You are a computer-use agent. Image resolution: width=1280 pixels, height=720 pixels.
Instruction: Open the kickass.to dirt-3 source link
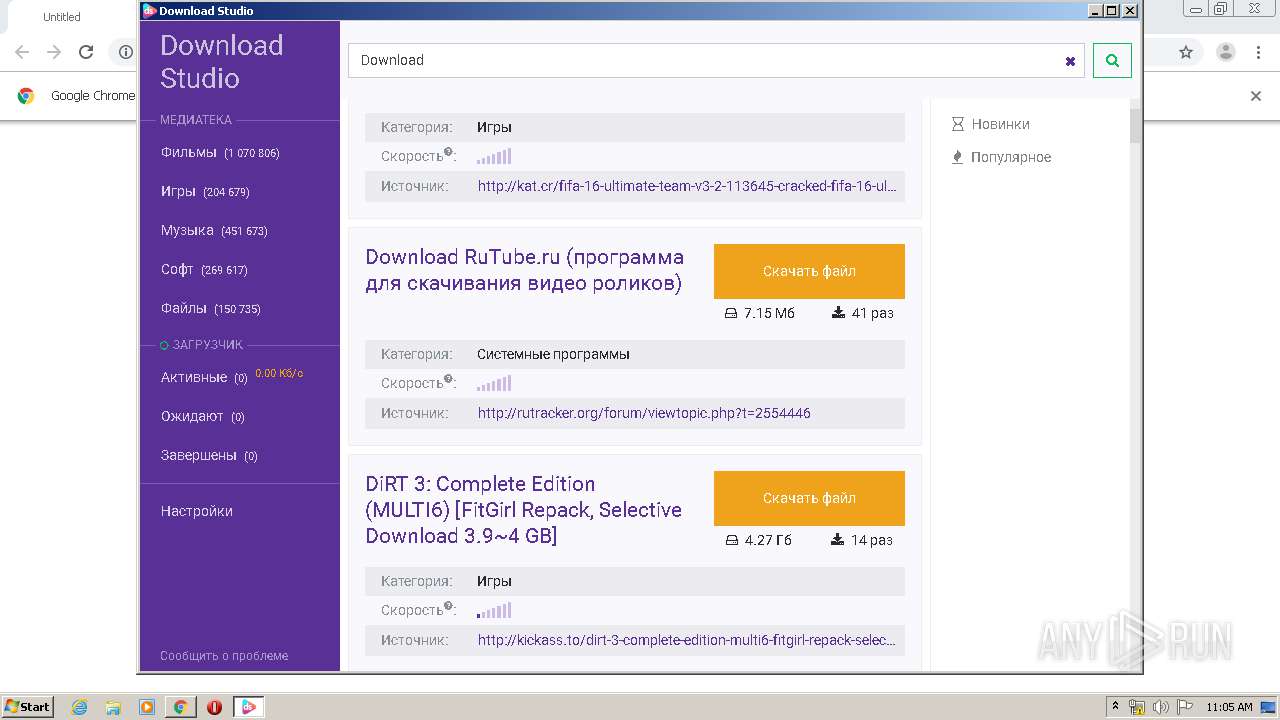click(x=687, y=640)
